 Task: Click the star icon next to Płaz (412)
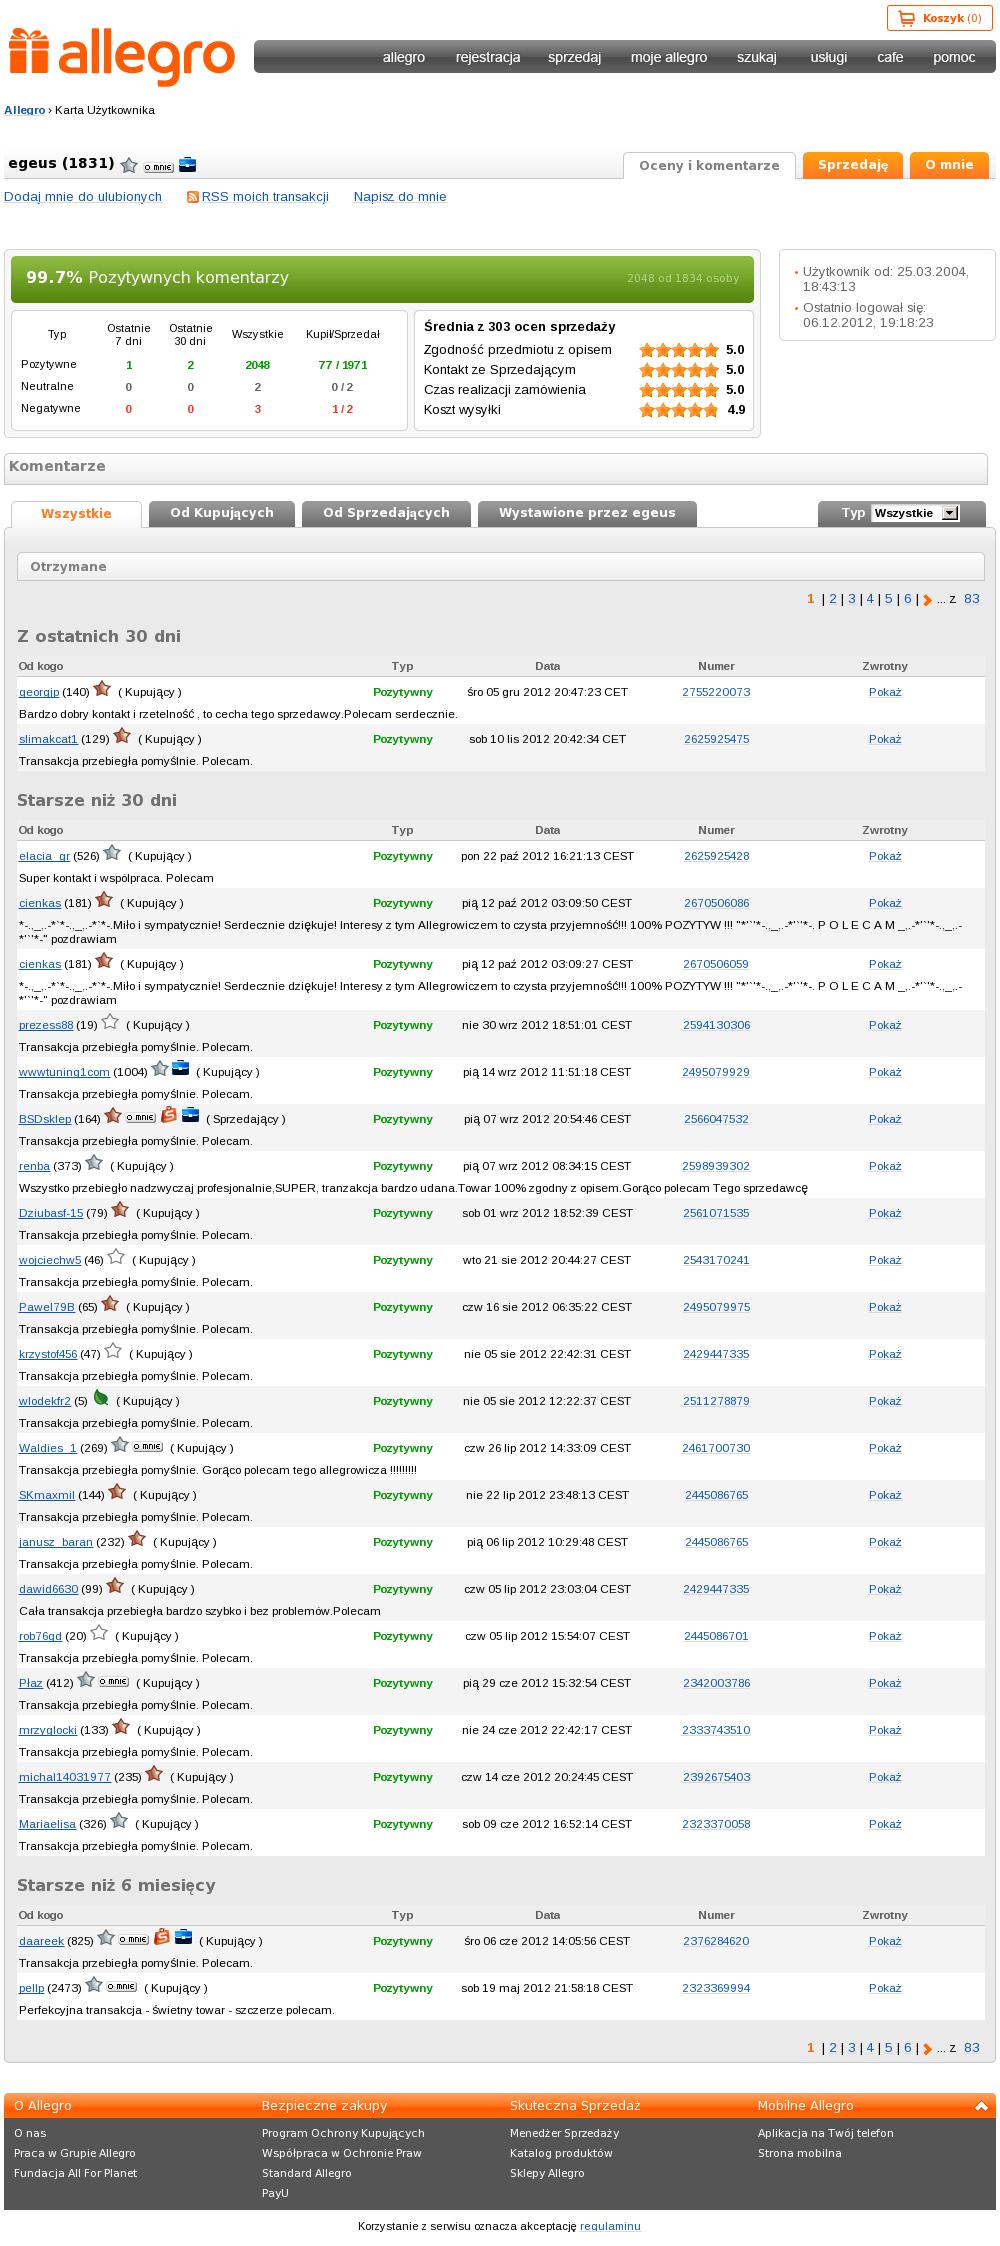pos(86,1680)
